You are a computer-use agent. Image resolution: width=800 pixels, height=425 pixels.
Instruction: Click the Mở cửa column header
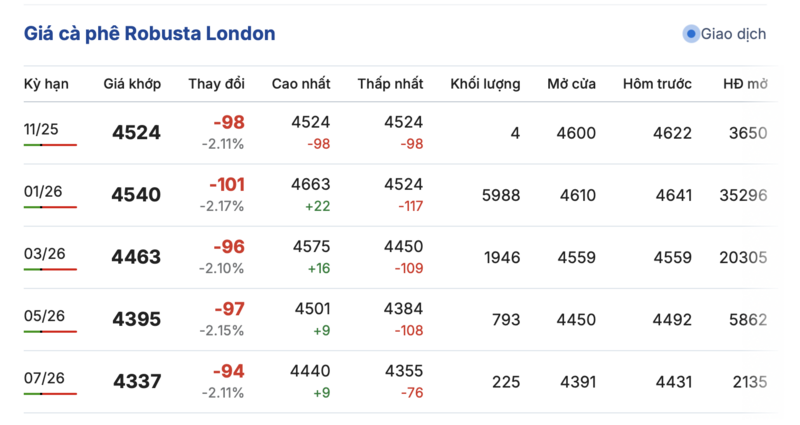point(571,84)
